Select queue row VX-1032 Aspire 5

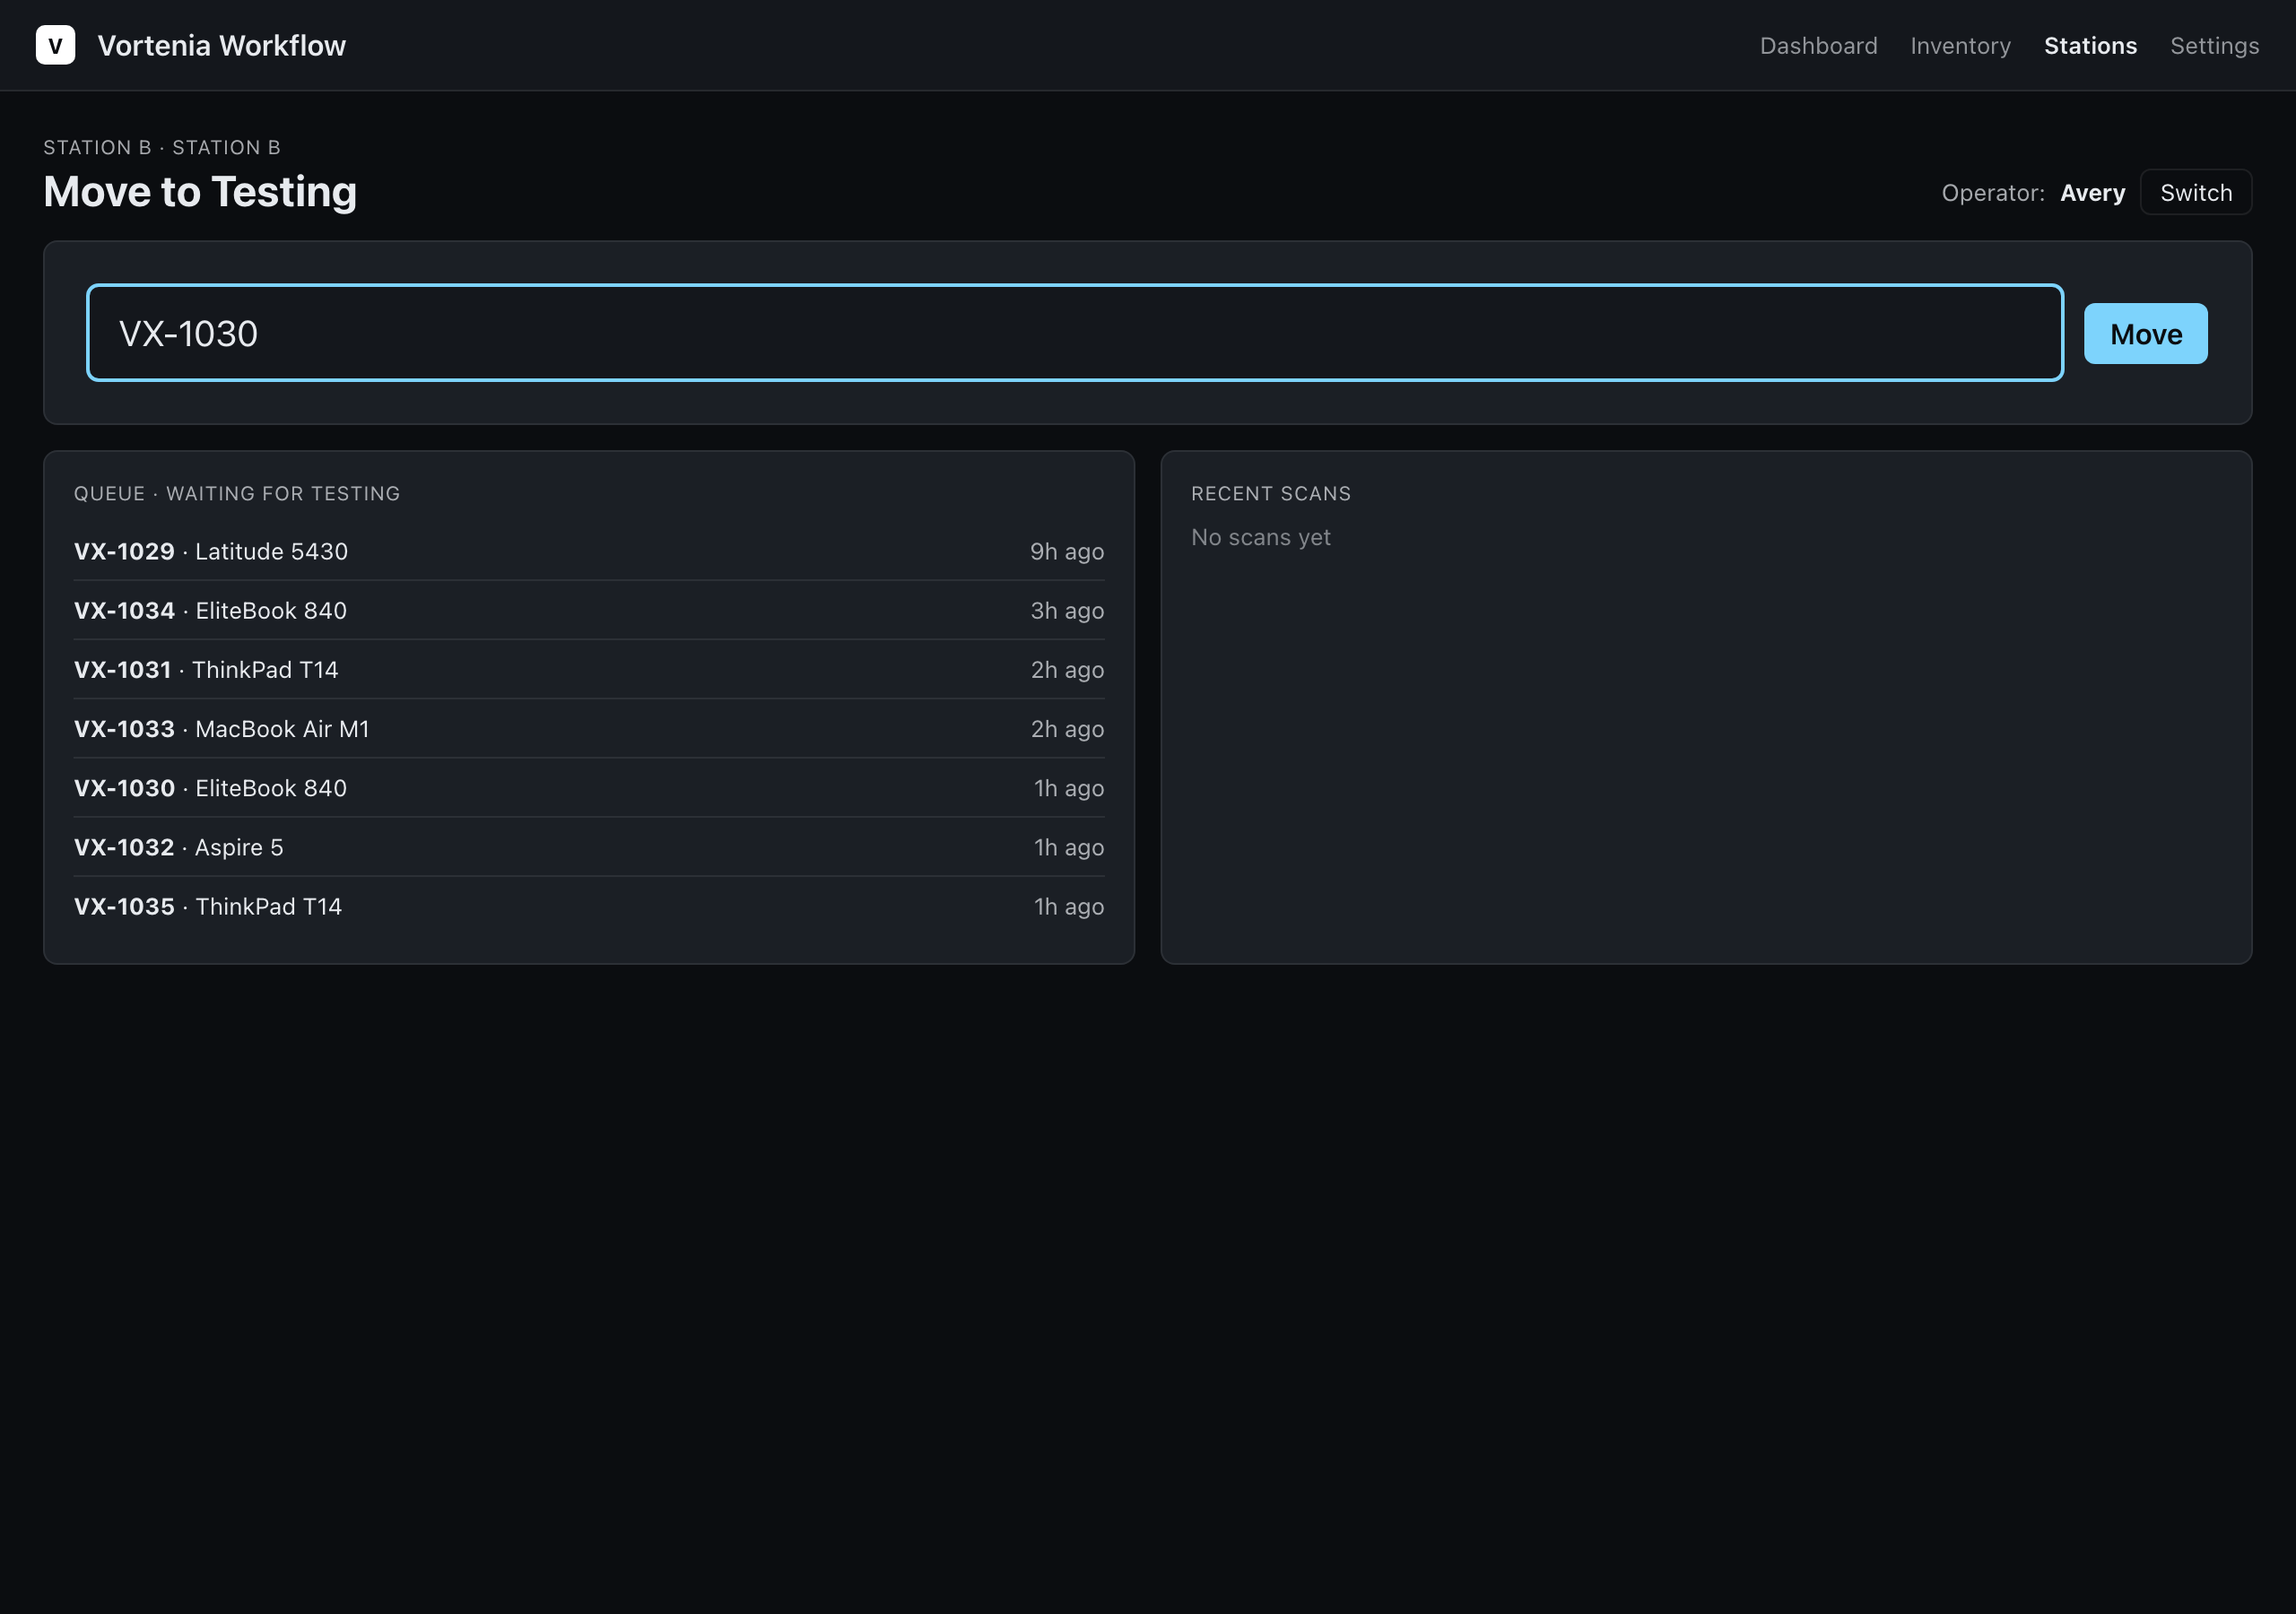pos(589,846)
